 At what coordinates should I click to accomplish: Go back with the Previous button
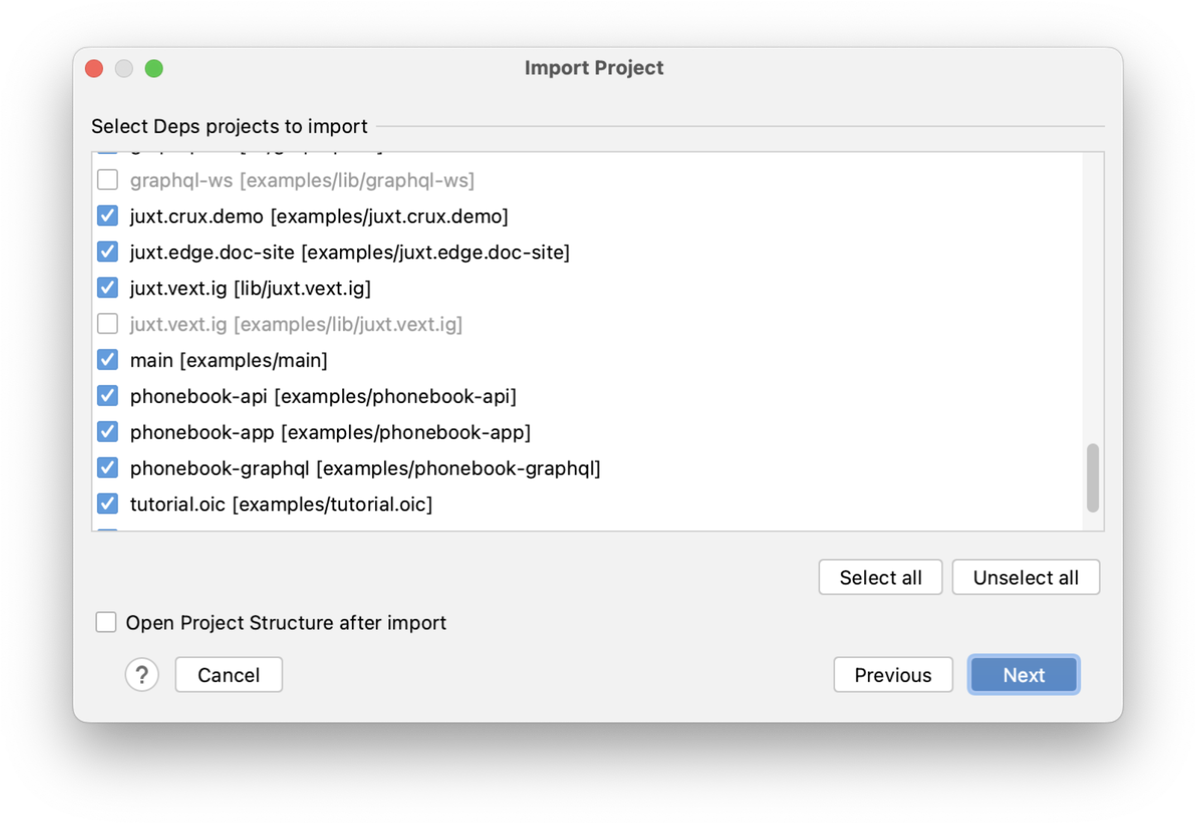(x=893, y=675)
